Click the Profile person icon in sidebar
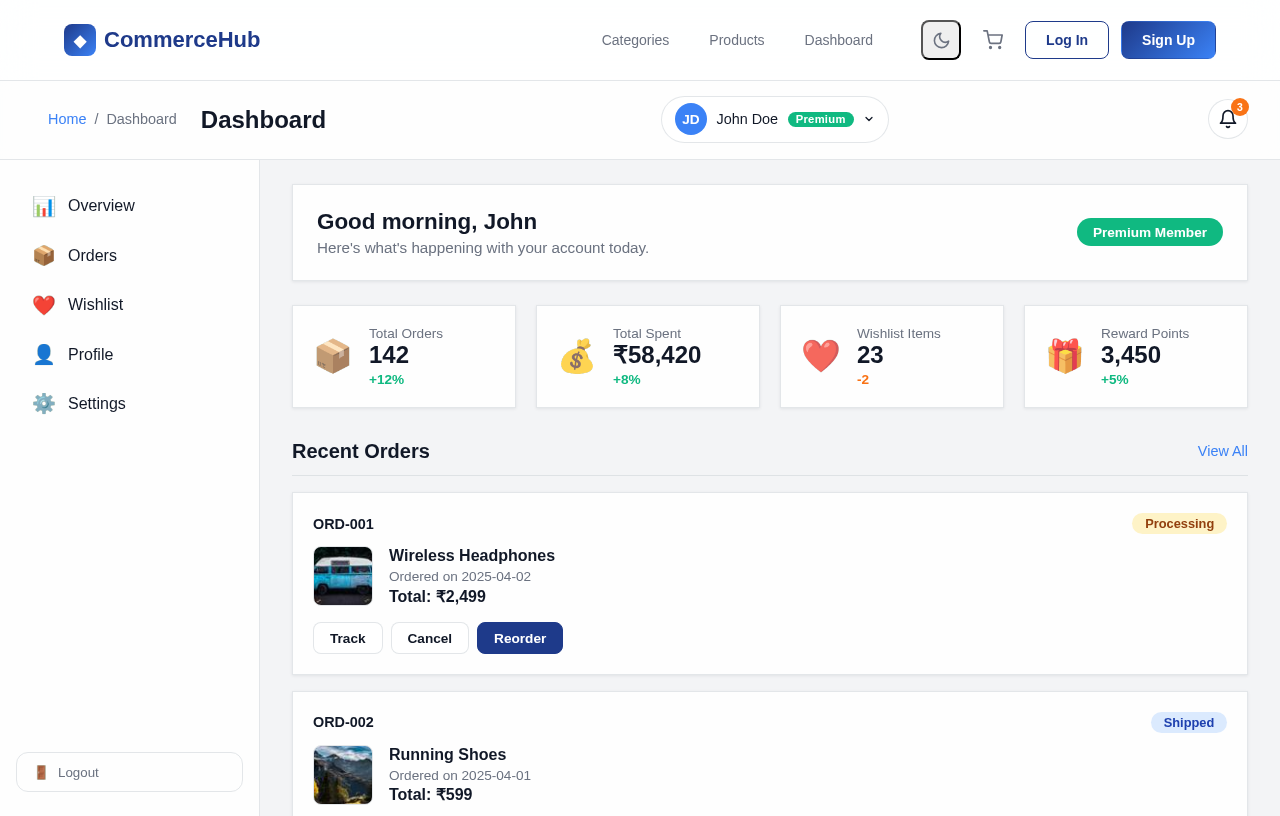The image size is (1280, 816). click(x=44, y=355)
